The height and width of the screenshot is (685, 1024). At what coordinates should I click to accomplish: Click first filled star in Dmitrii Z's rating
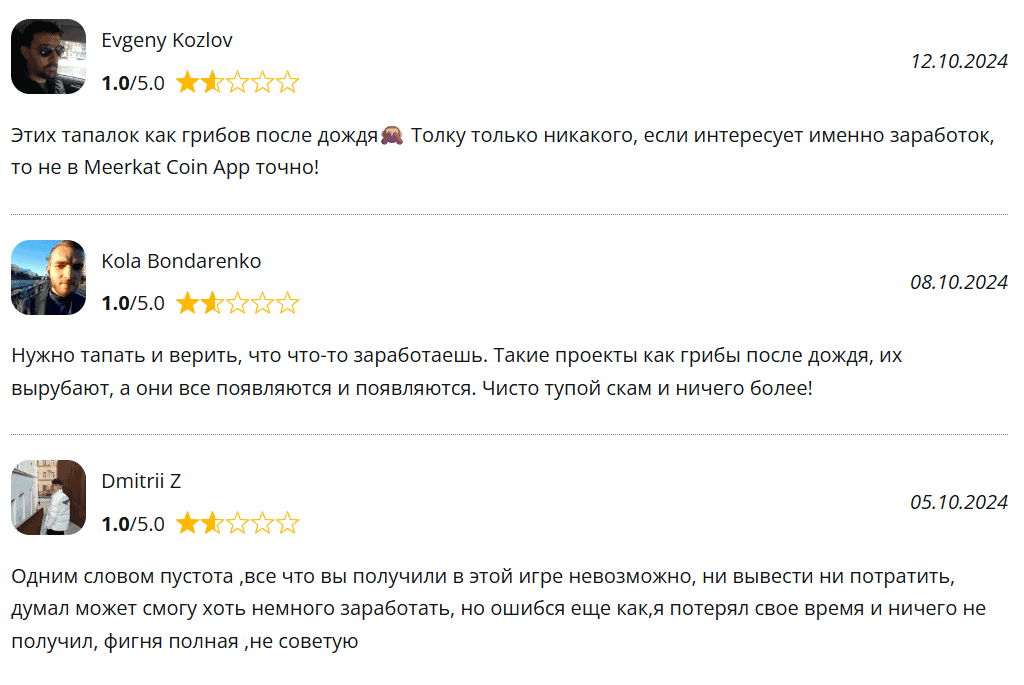click(187, 523)
